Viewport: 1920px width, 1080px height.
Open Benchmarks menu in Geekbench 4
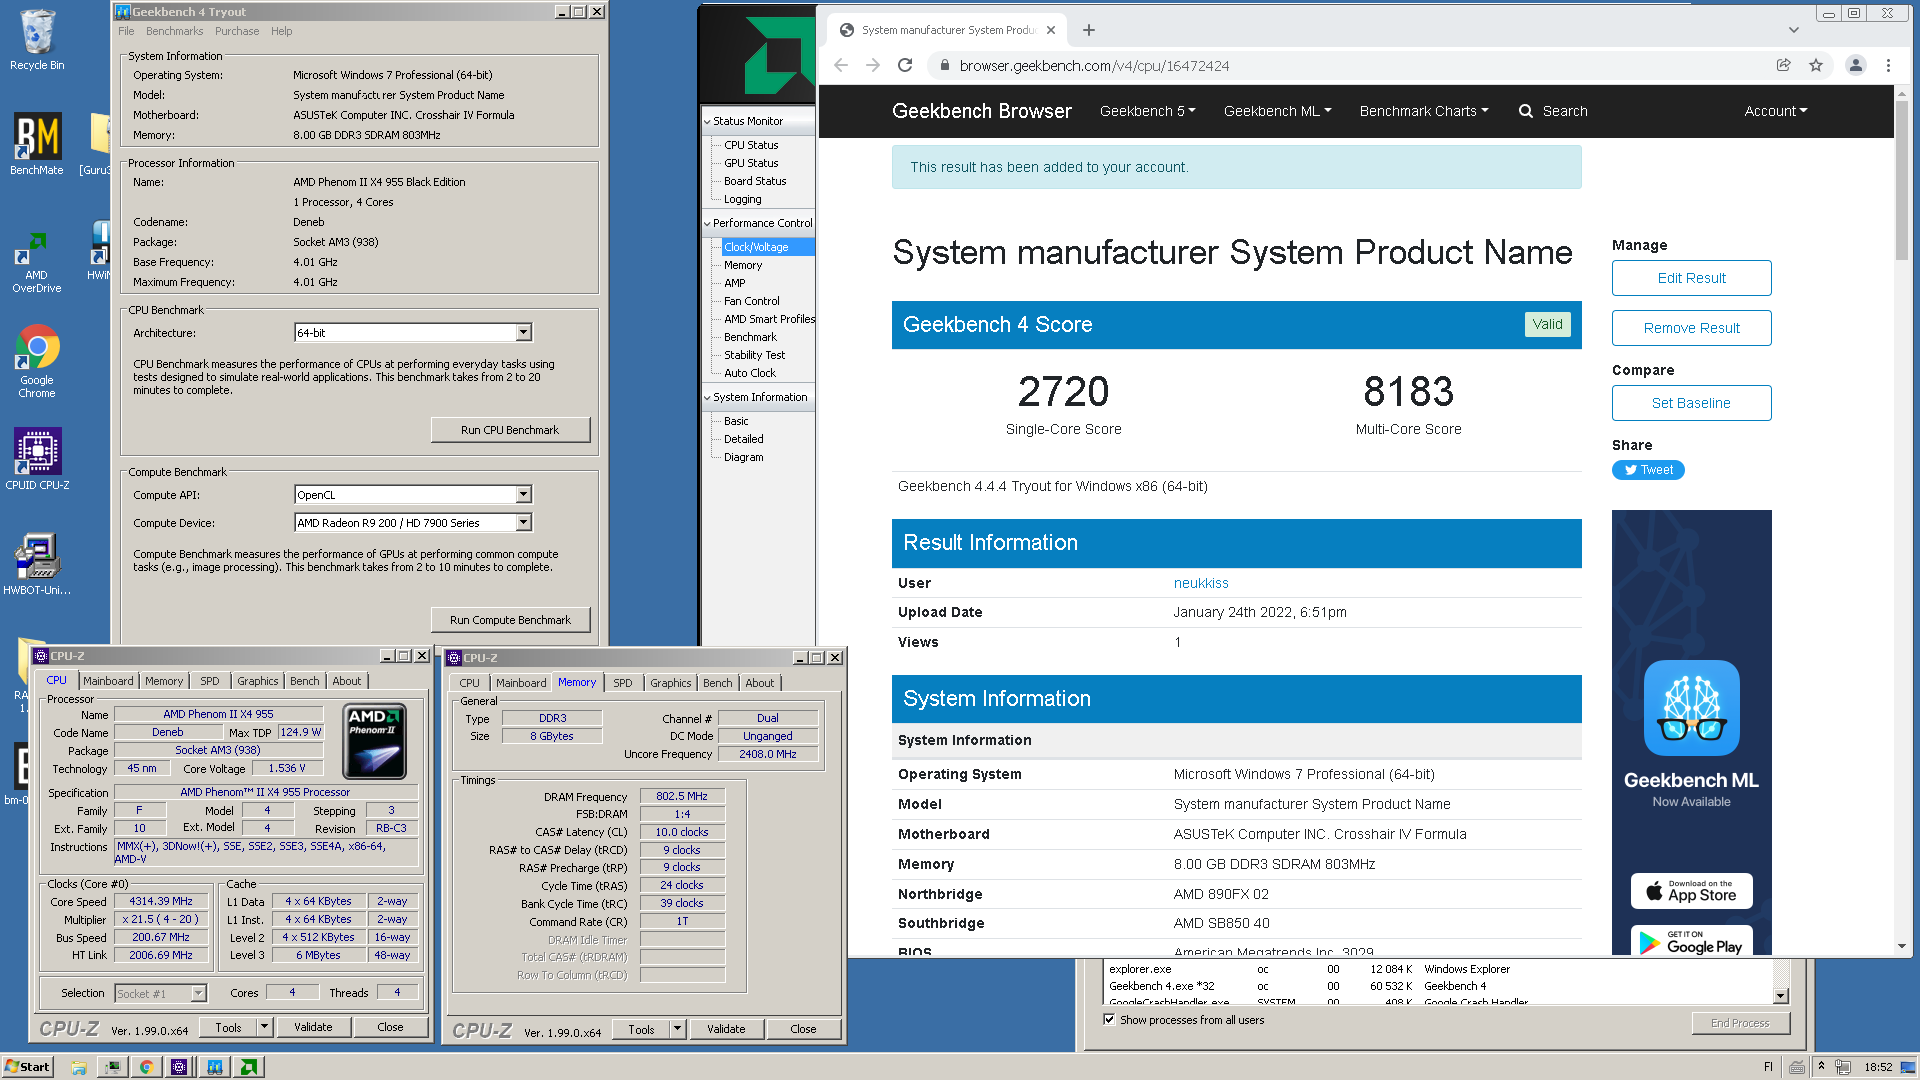click(x=174, y=31)
